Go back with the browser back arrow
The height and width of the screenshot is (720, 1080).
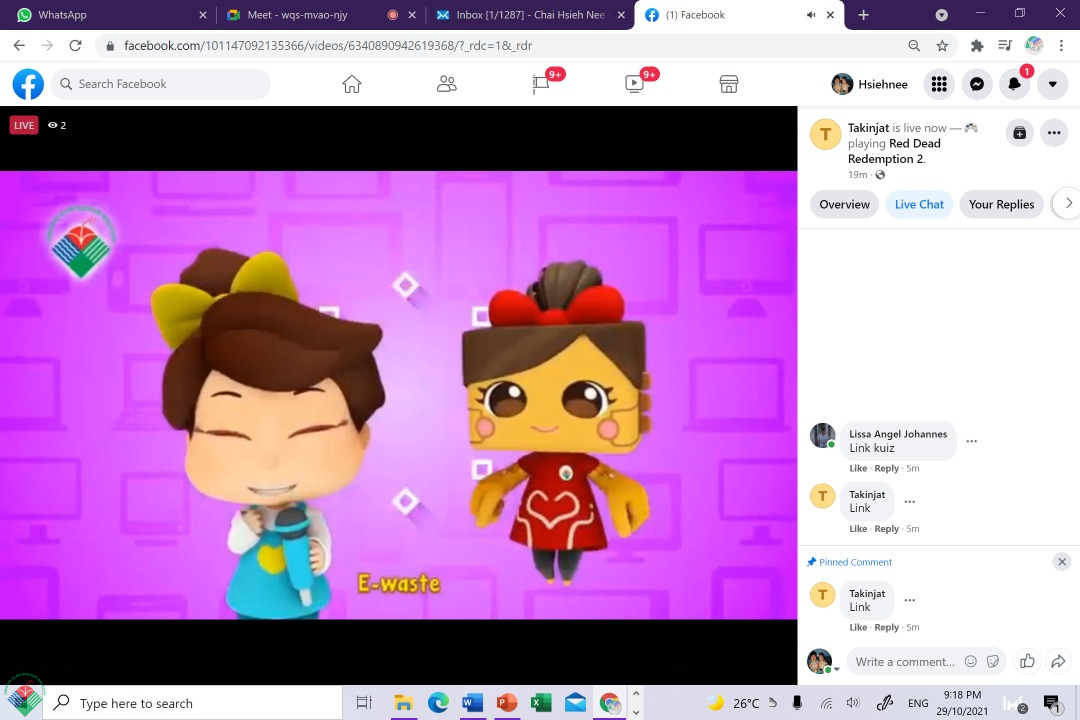point(19,45)
